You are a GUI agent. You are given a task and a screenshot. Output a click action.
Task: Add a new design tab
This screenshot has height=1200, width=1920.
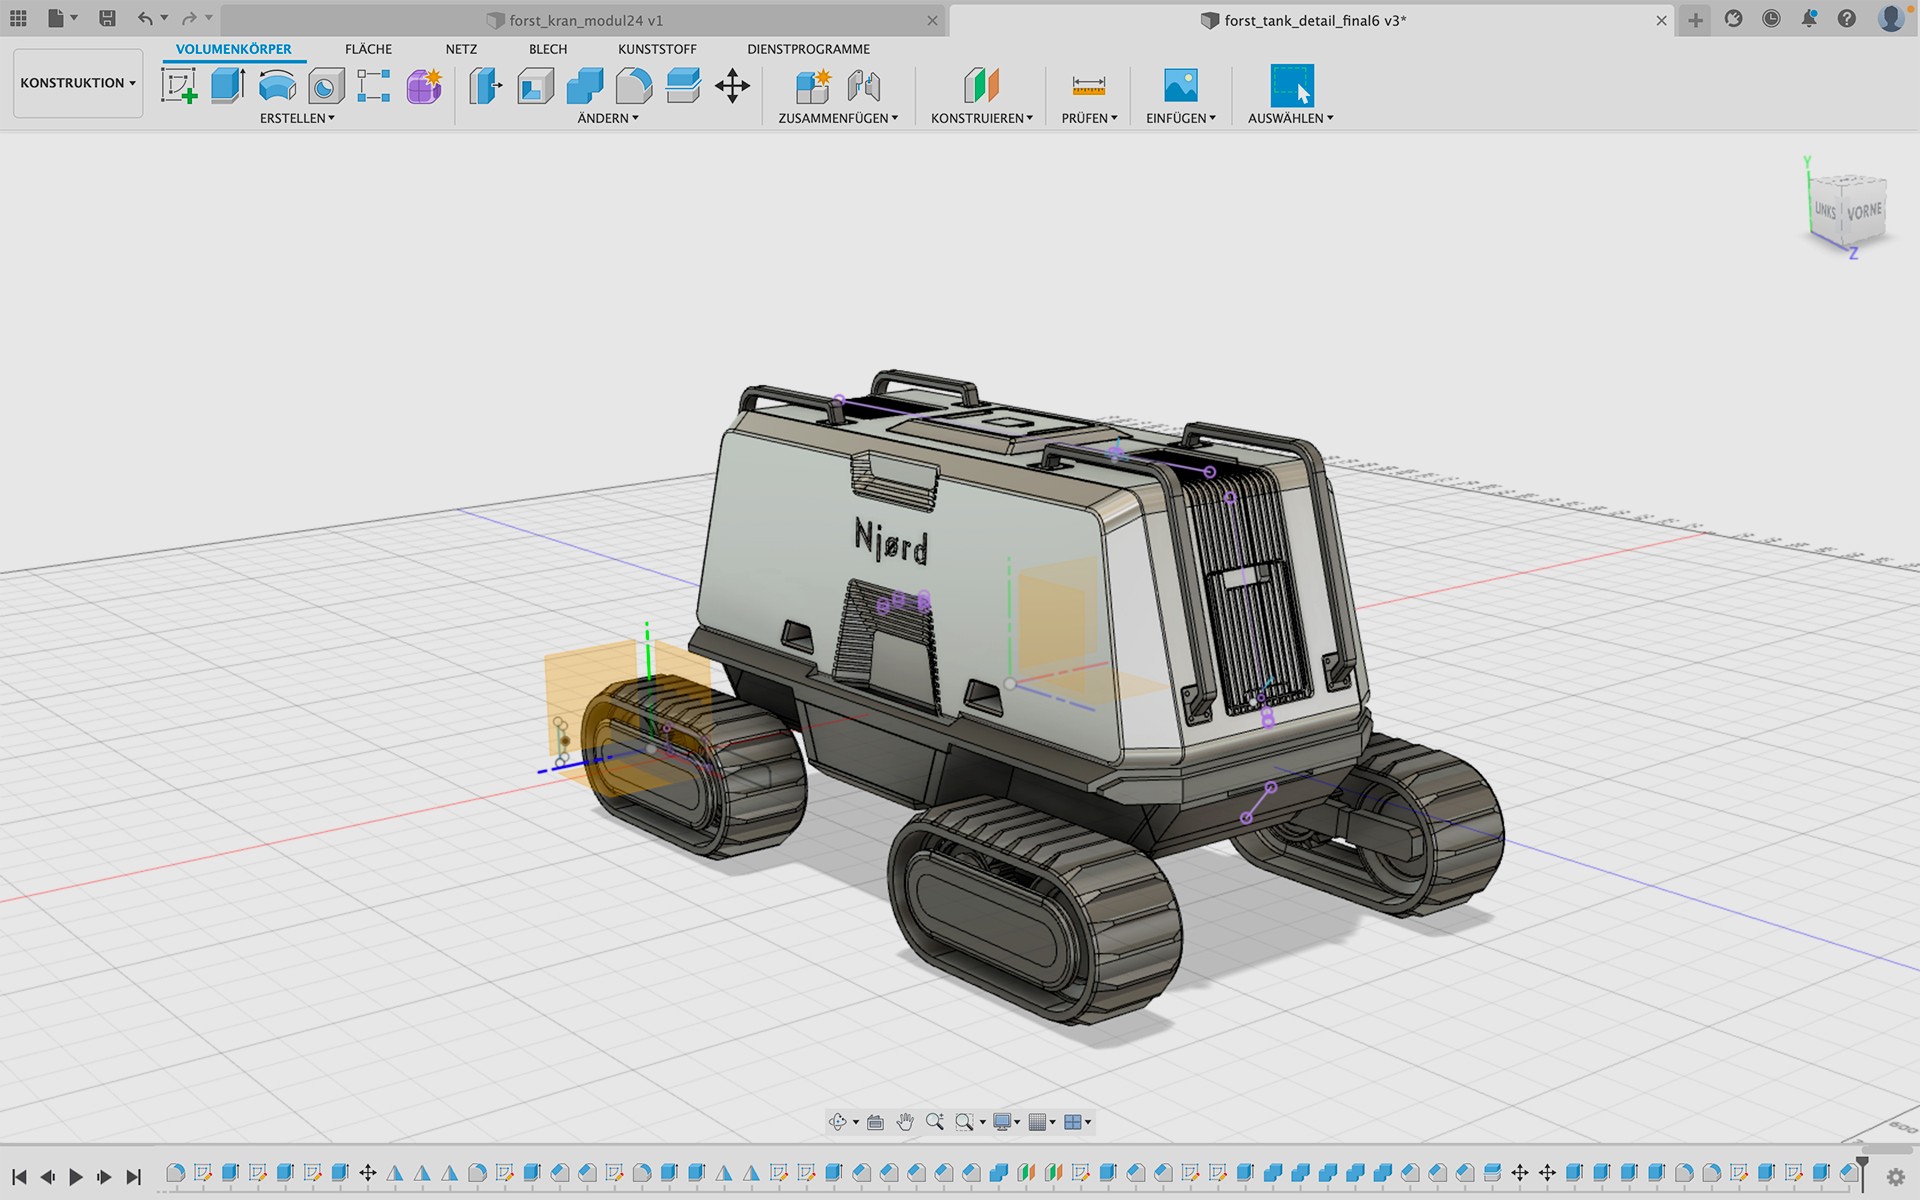(x=1695, y=20)
